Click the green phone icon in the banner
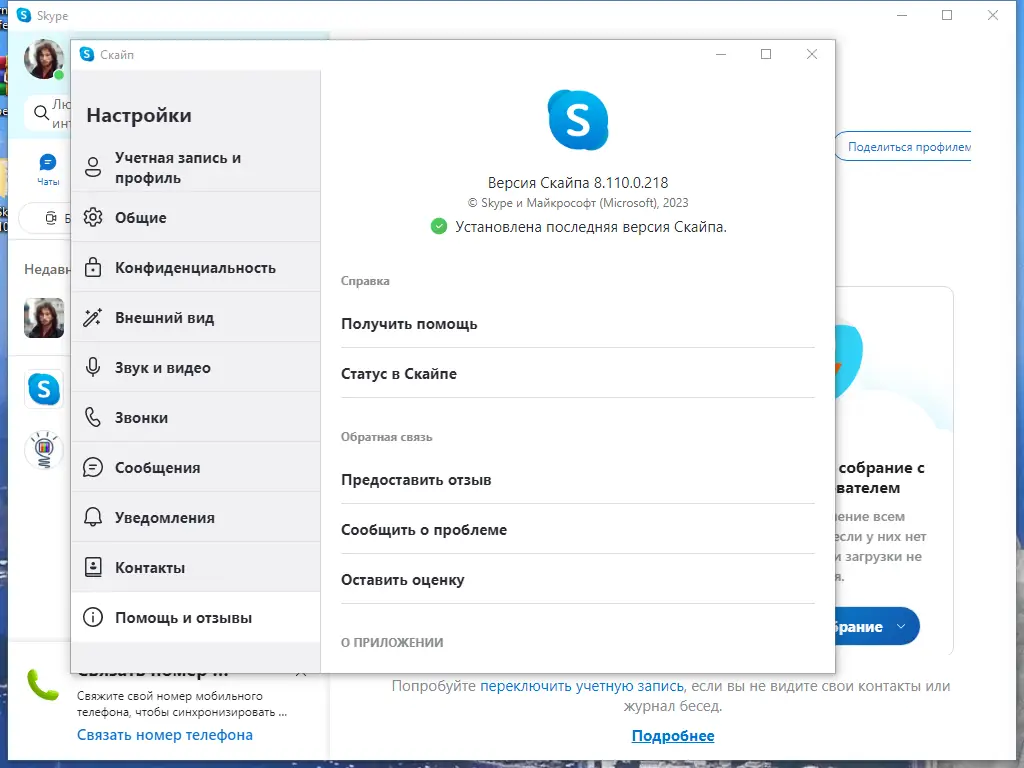Image resolution: width=1024 pixels, height=768 pixels. pyautogui.click(x=43, y=684)
